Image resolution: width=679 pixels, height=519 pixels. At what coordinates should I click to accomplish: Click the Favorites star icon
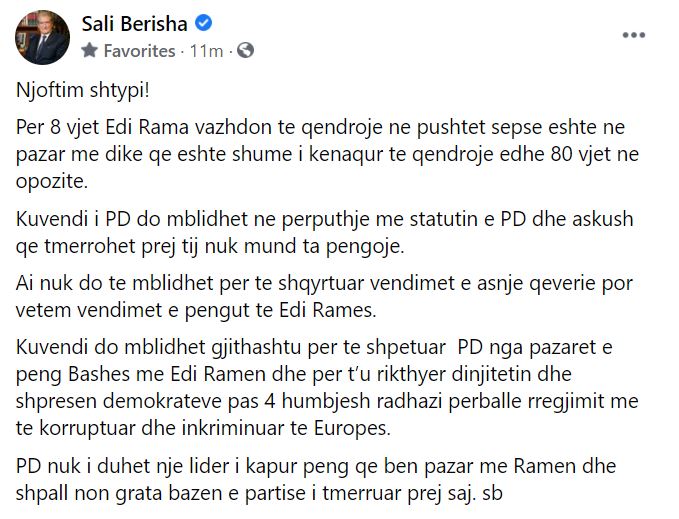(90, 50)
